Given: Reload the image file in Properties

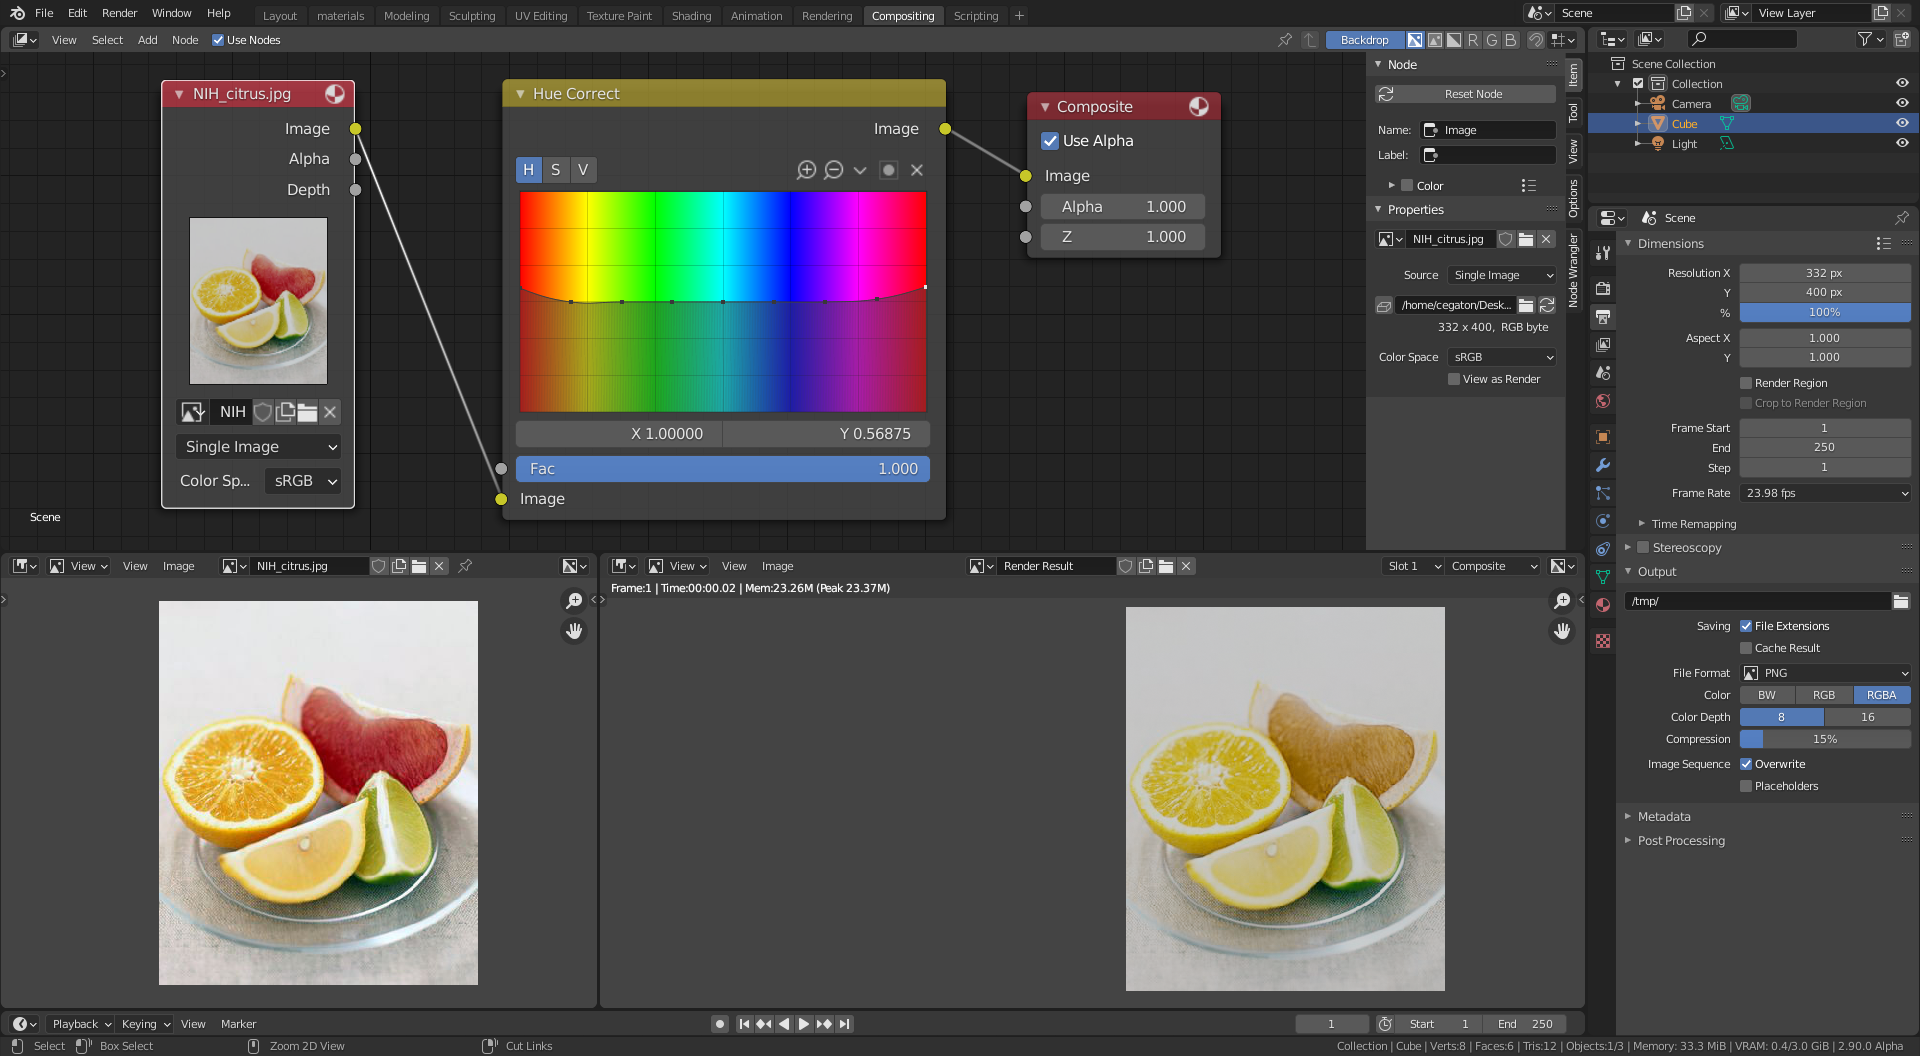Looking at the screenshot, I should (1547, 305).
